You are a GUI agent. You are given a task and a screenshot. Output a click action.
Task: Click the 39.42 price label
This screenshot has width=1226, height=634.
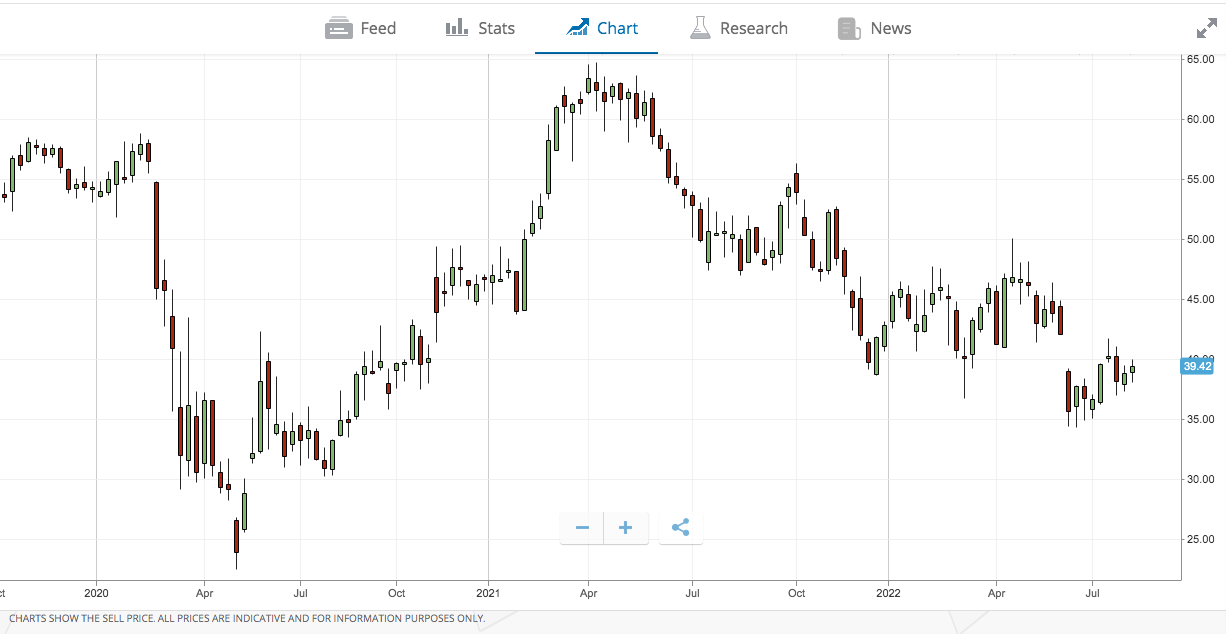[x=1196, y=366]
